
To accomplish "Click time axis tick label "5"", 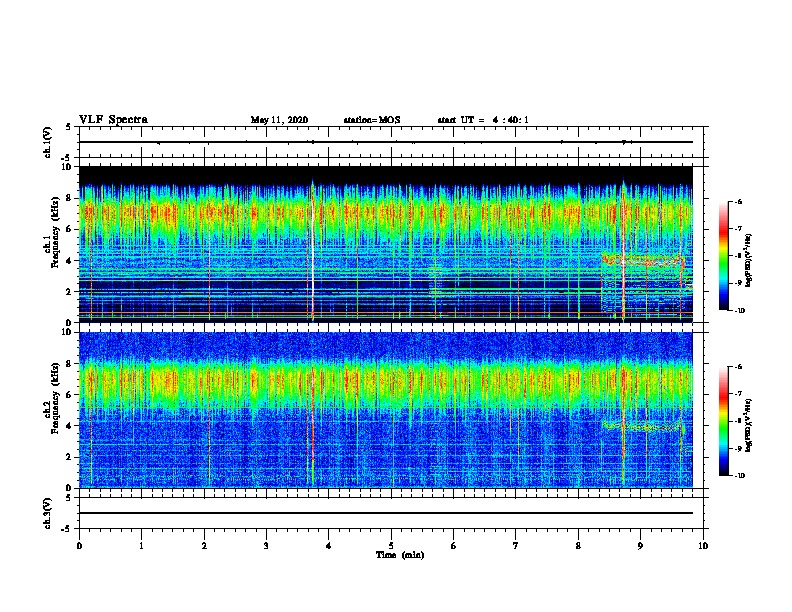I will point(391,546).
